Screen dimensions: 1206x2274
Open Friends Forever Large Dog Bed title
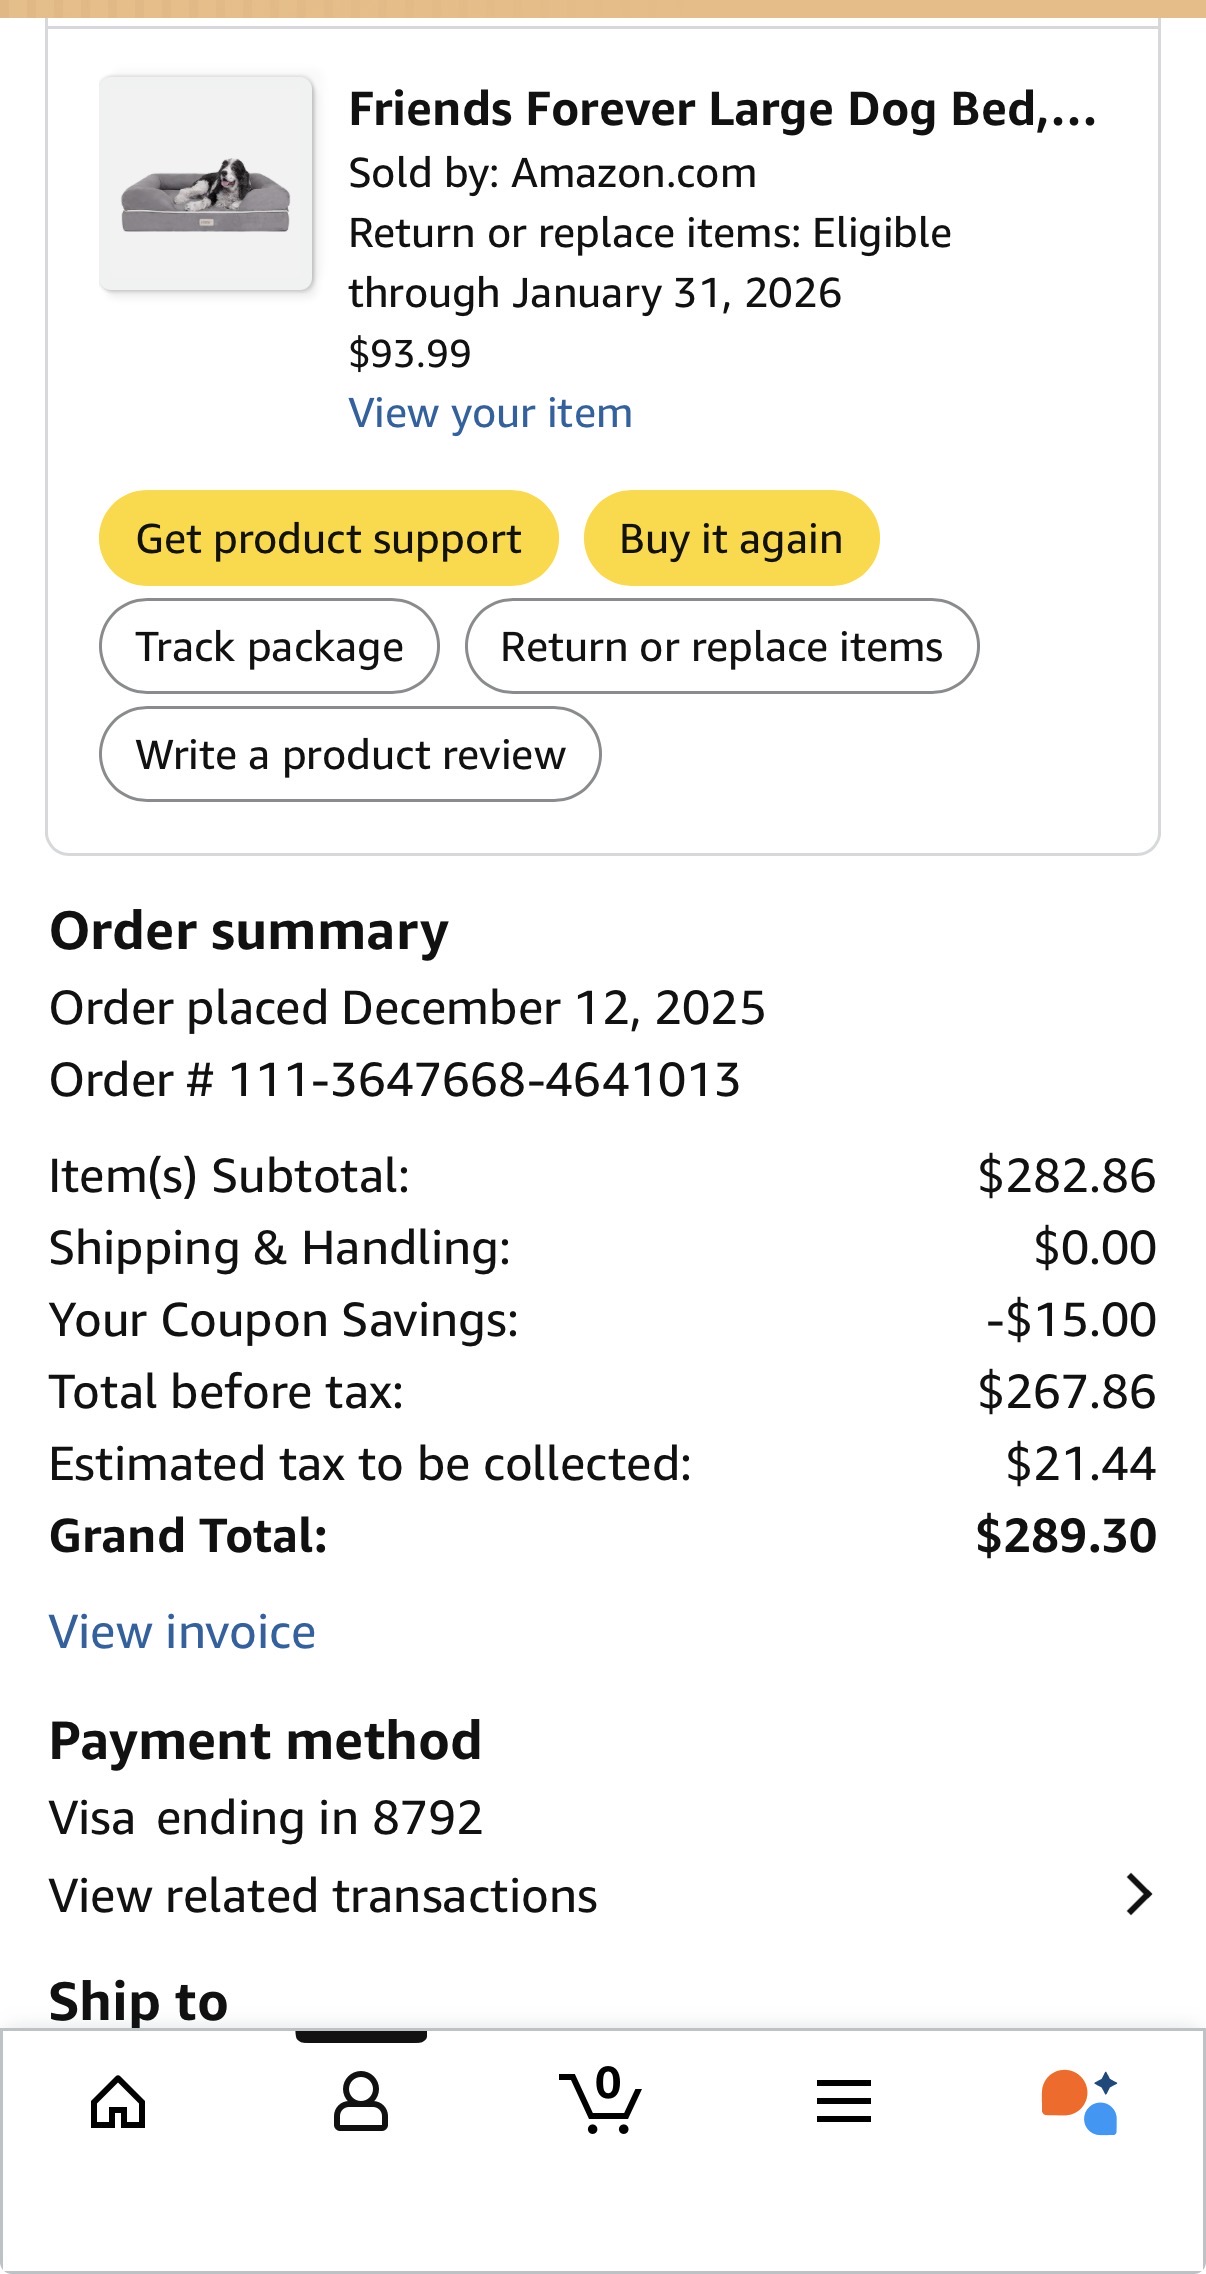pyautogui.click(x=722, y=109)
